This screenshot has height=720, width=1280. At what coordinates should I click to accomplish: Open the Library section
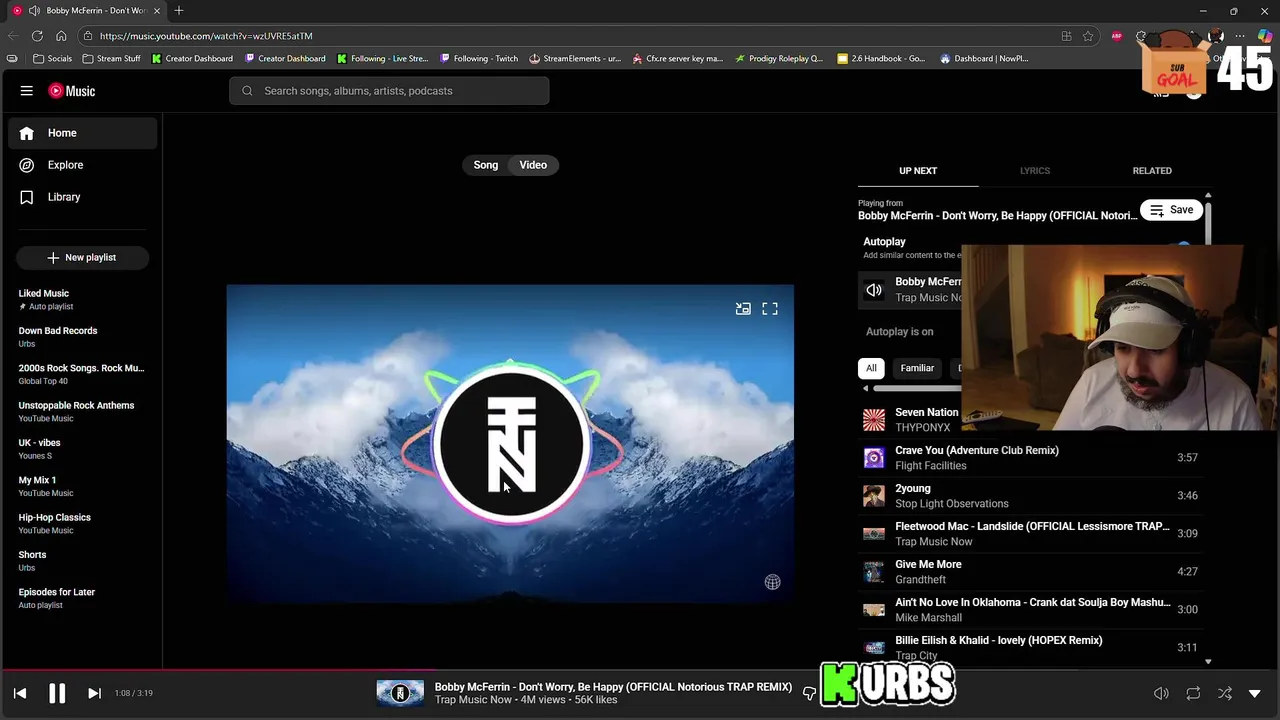(83, 197)
